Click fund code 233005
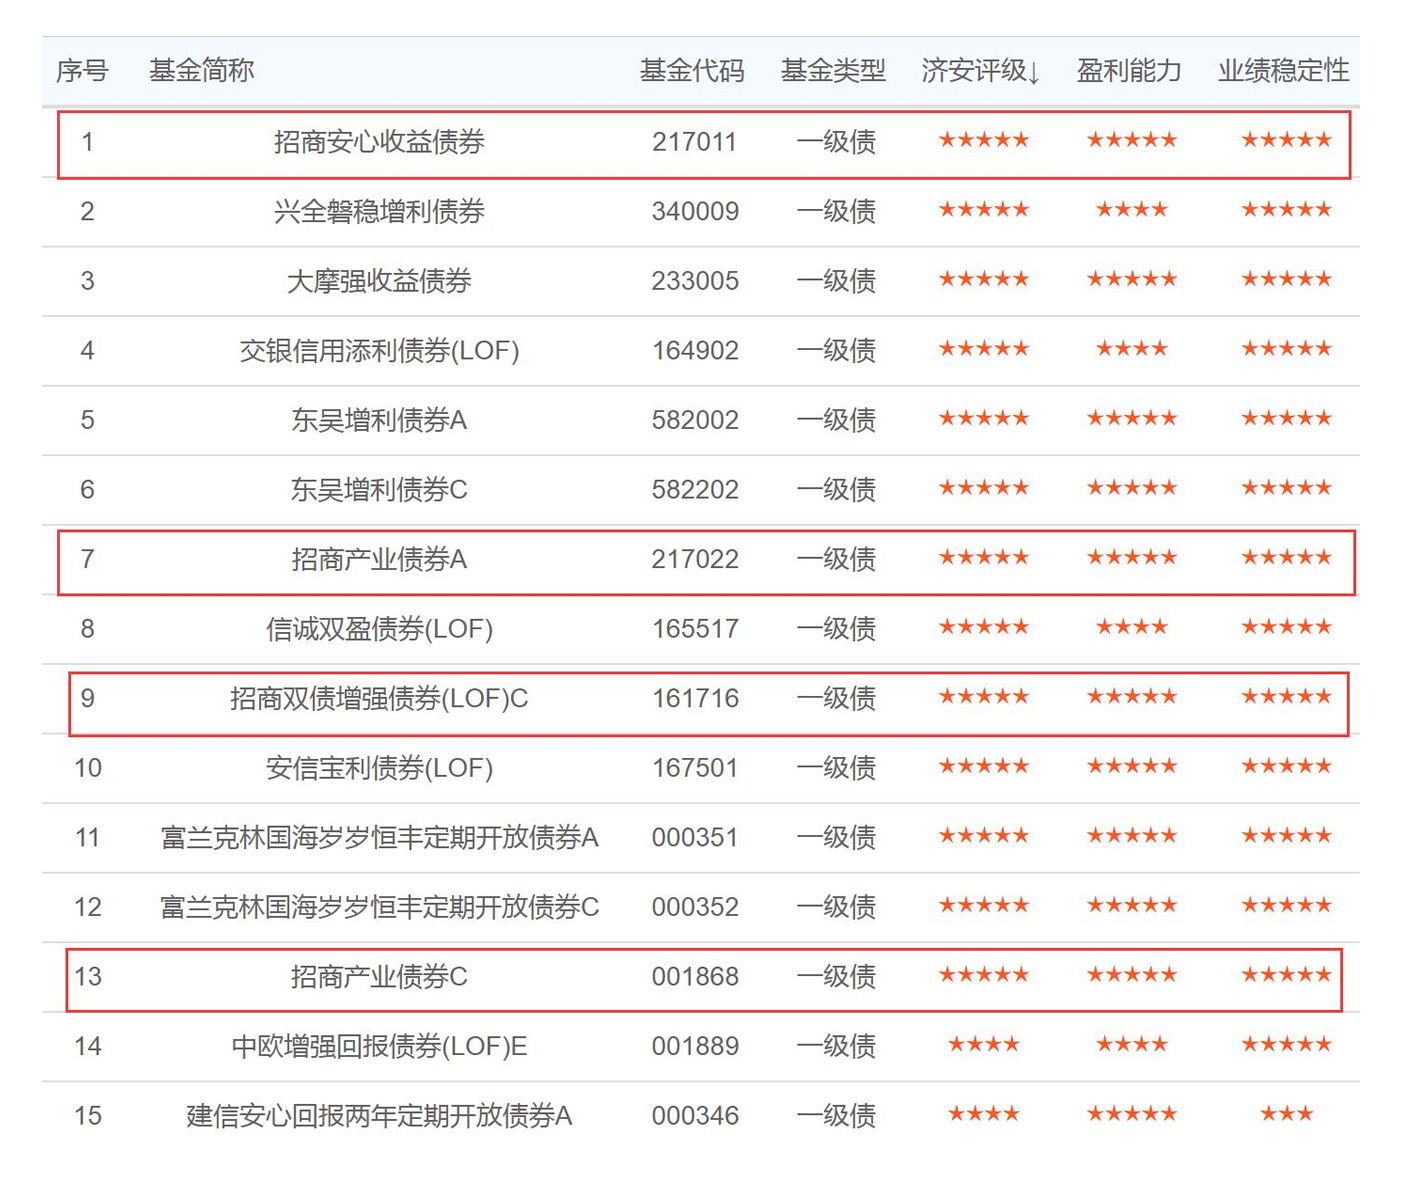 695,281
